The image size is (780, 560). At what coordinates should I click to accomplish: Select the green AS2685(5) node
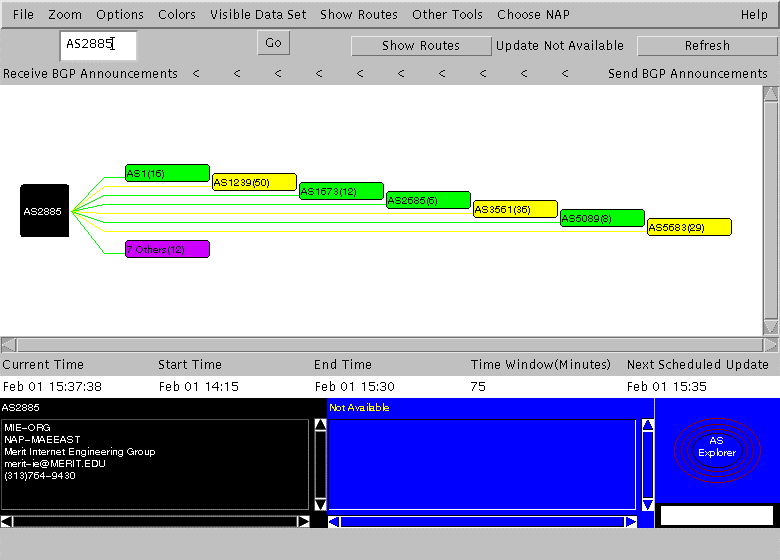click(x=428, y=200)
